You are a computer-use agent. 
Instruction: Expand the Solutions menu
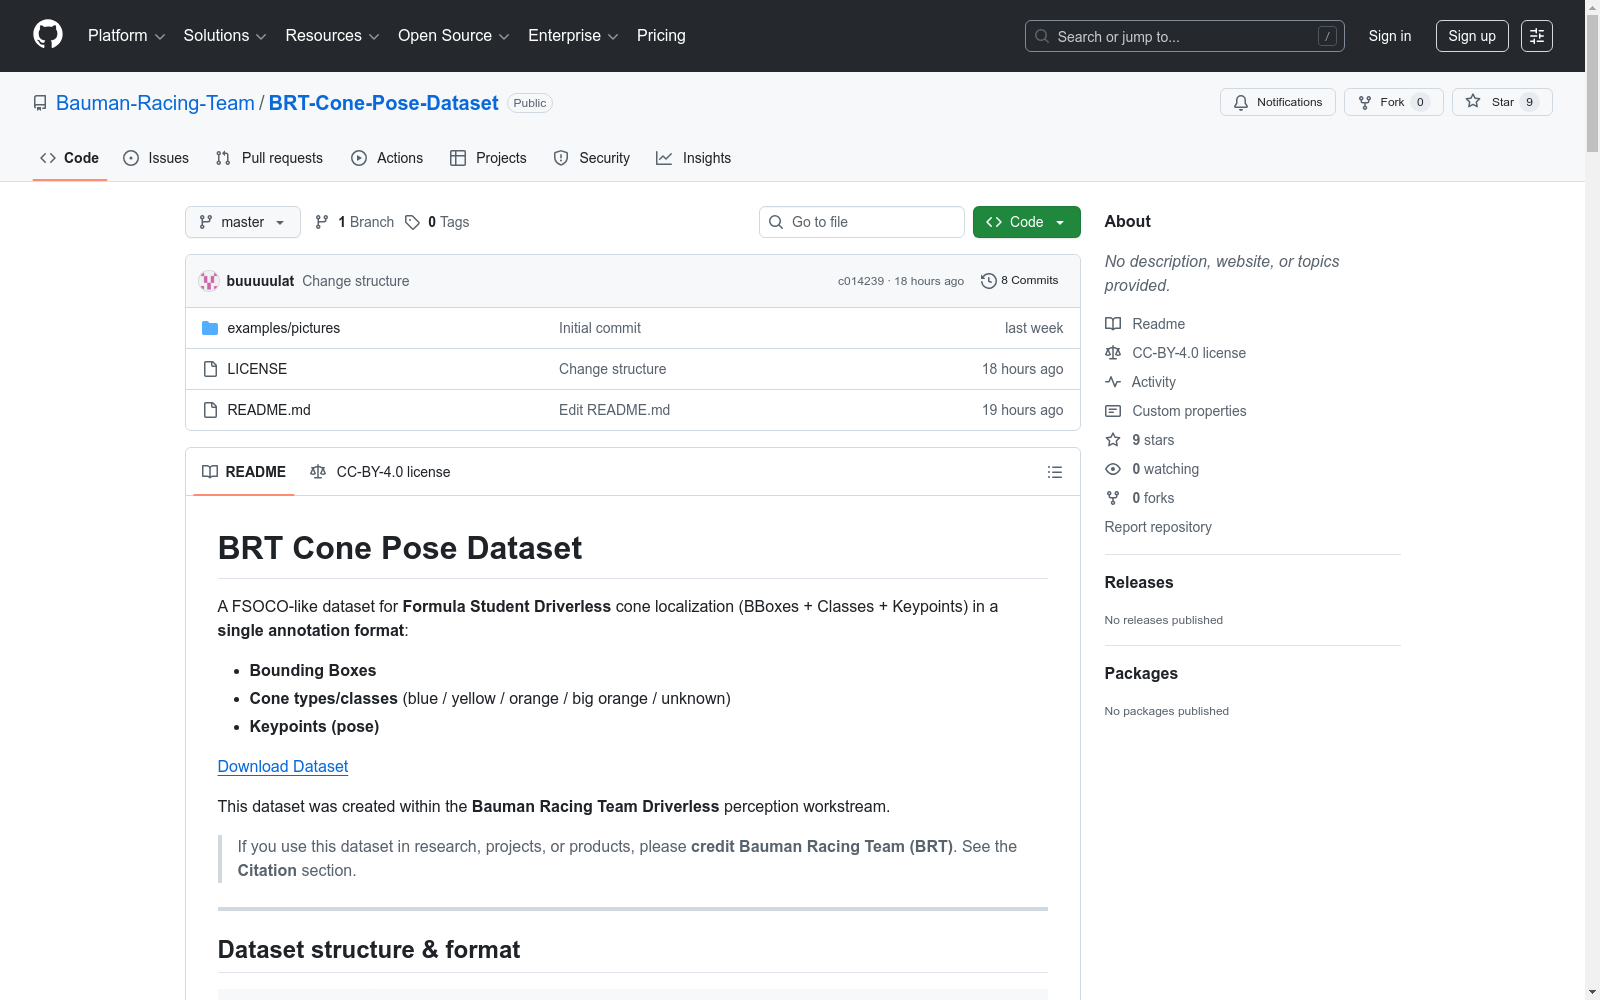pos(225,36)
